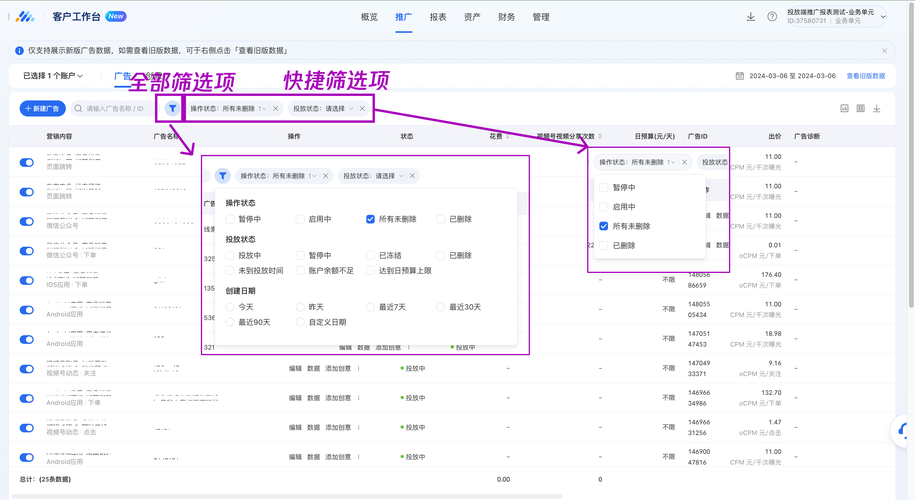Toggle the first ad row switch off
This screenshot has height=500, width=915.
pyautogui.click(x=27, y=162)
